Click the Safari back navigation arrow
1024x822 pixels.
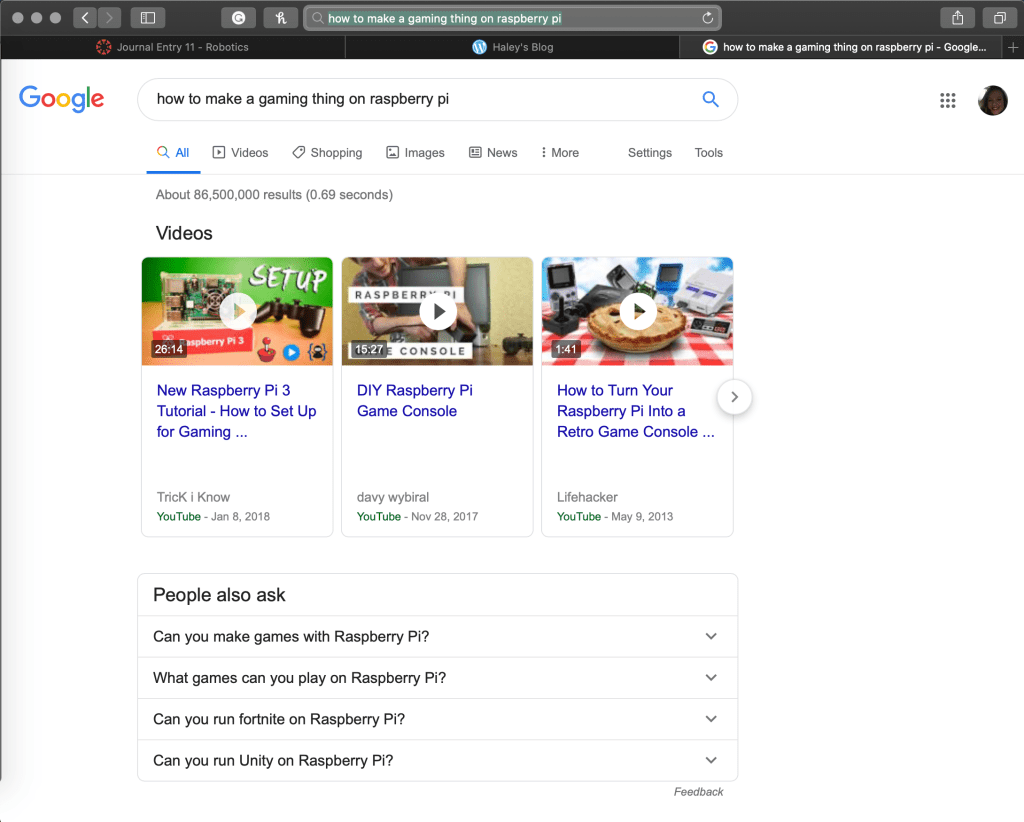coord(85,18)
